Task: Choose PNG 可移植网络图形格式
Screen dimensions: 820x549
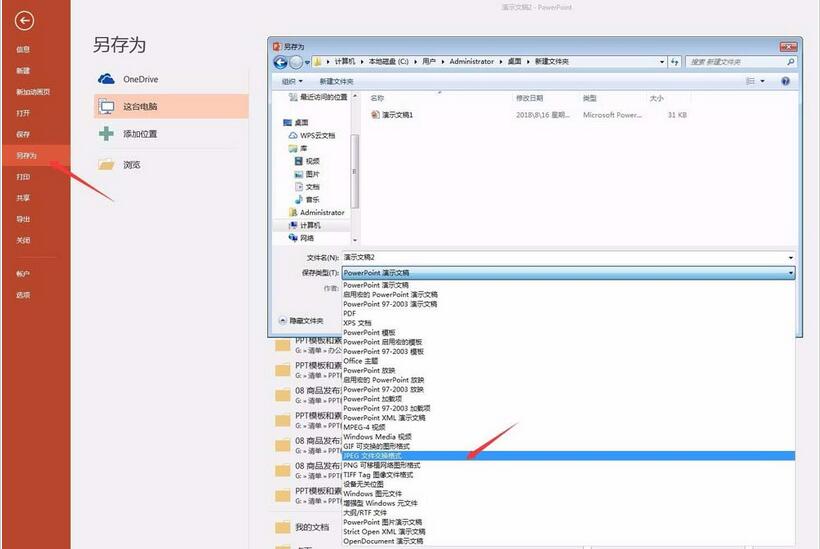Action: tap(382, 465)
